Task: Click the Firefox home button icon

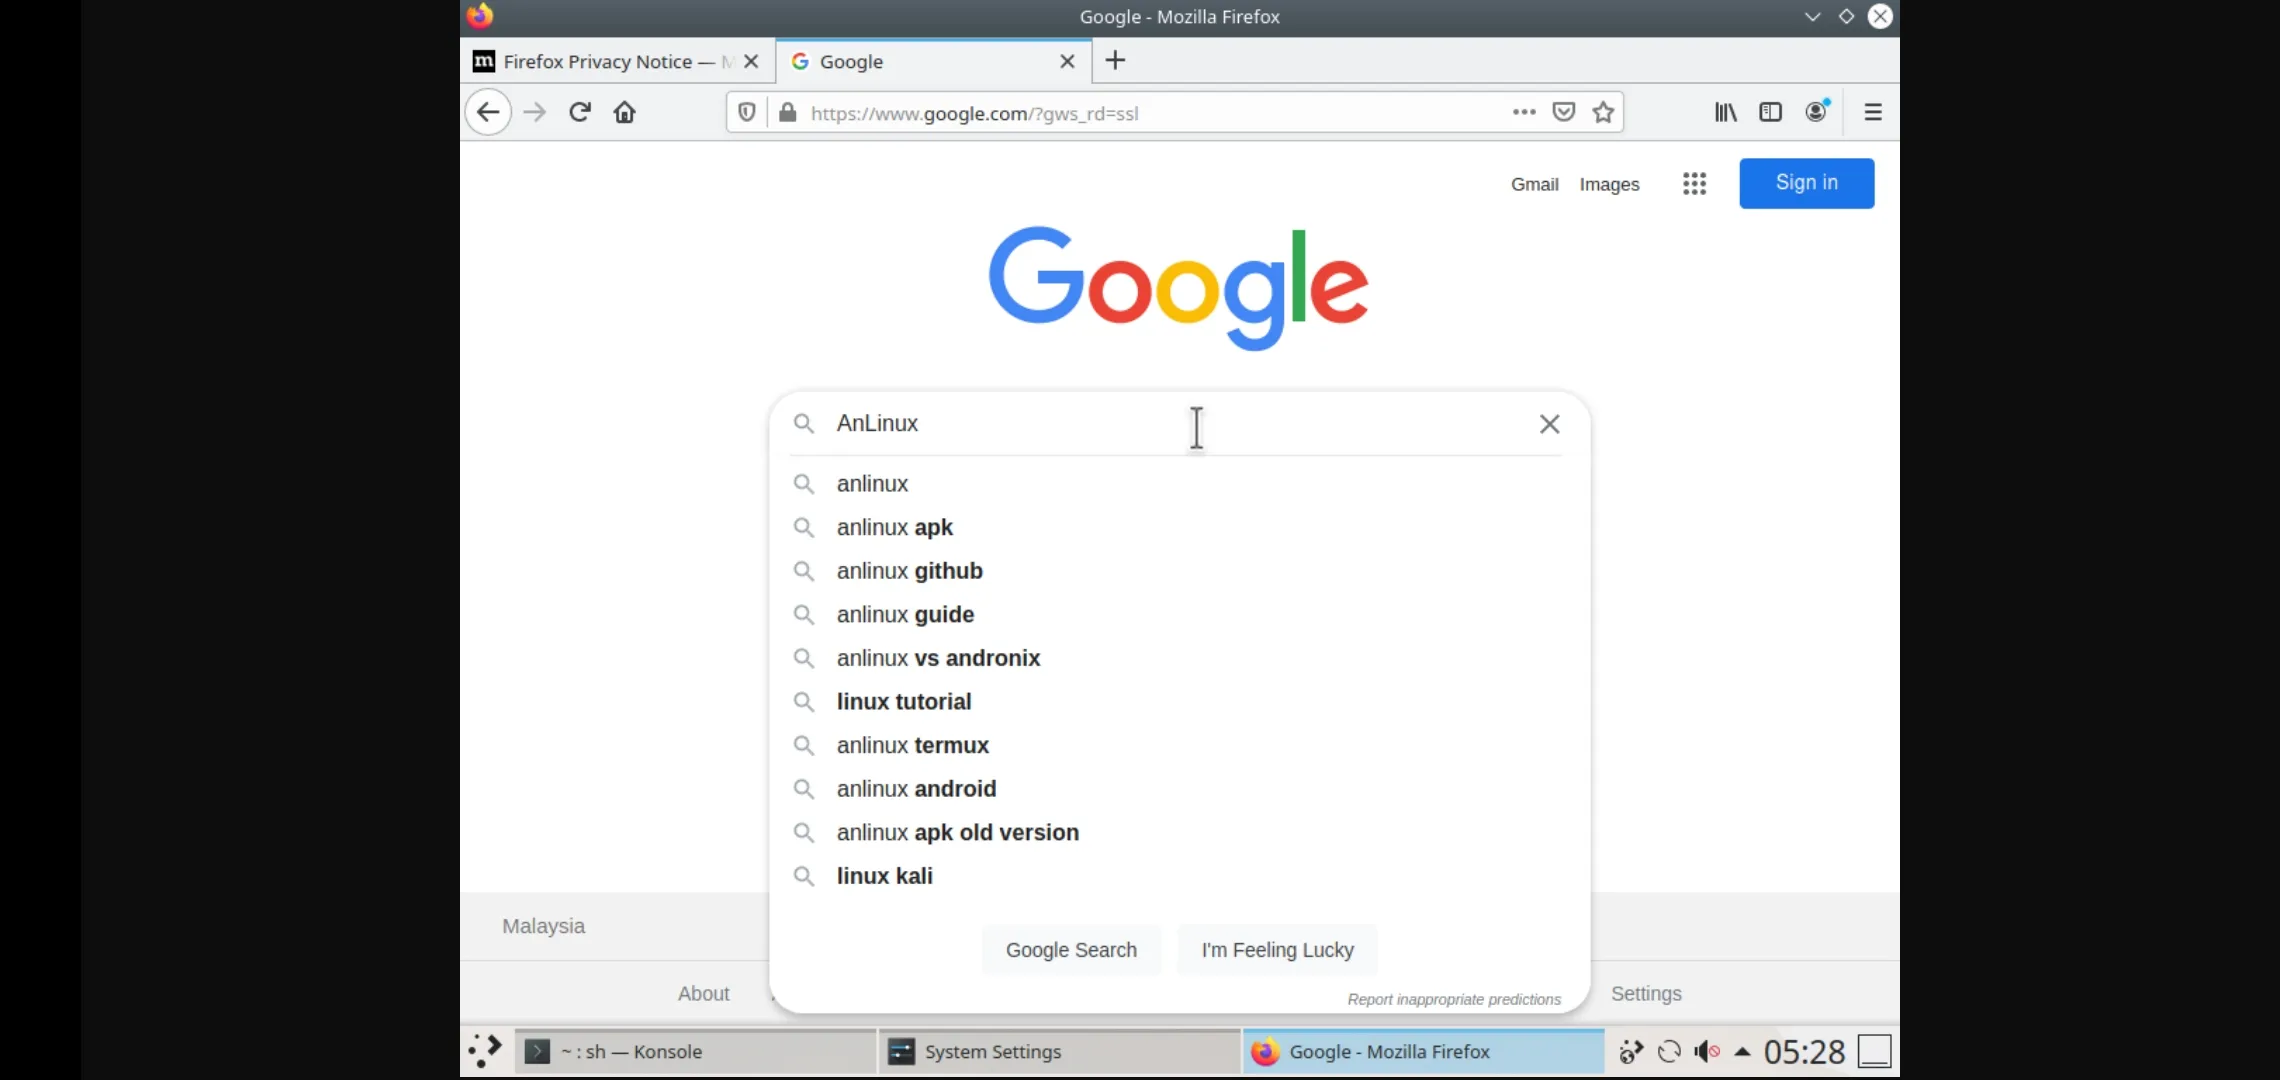Action: coord(625,112)
